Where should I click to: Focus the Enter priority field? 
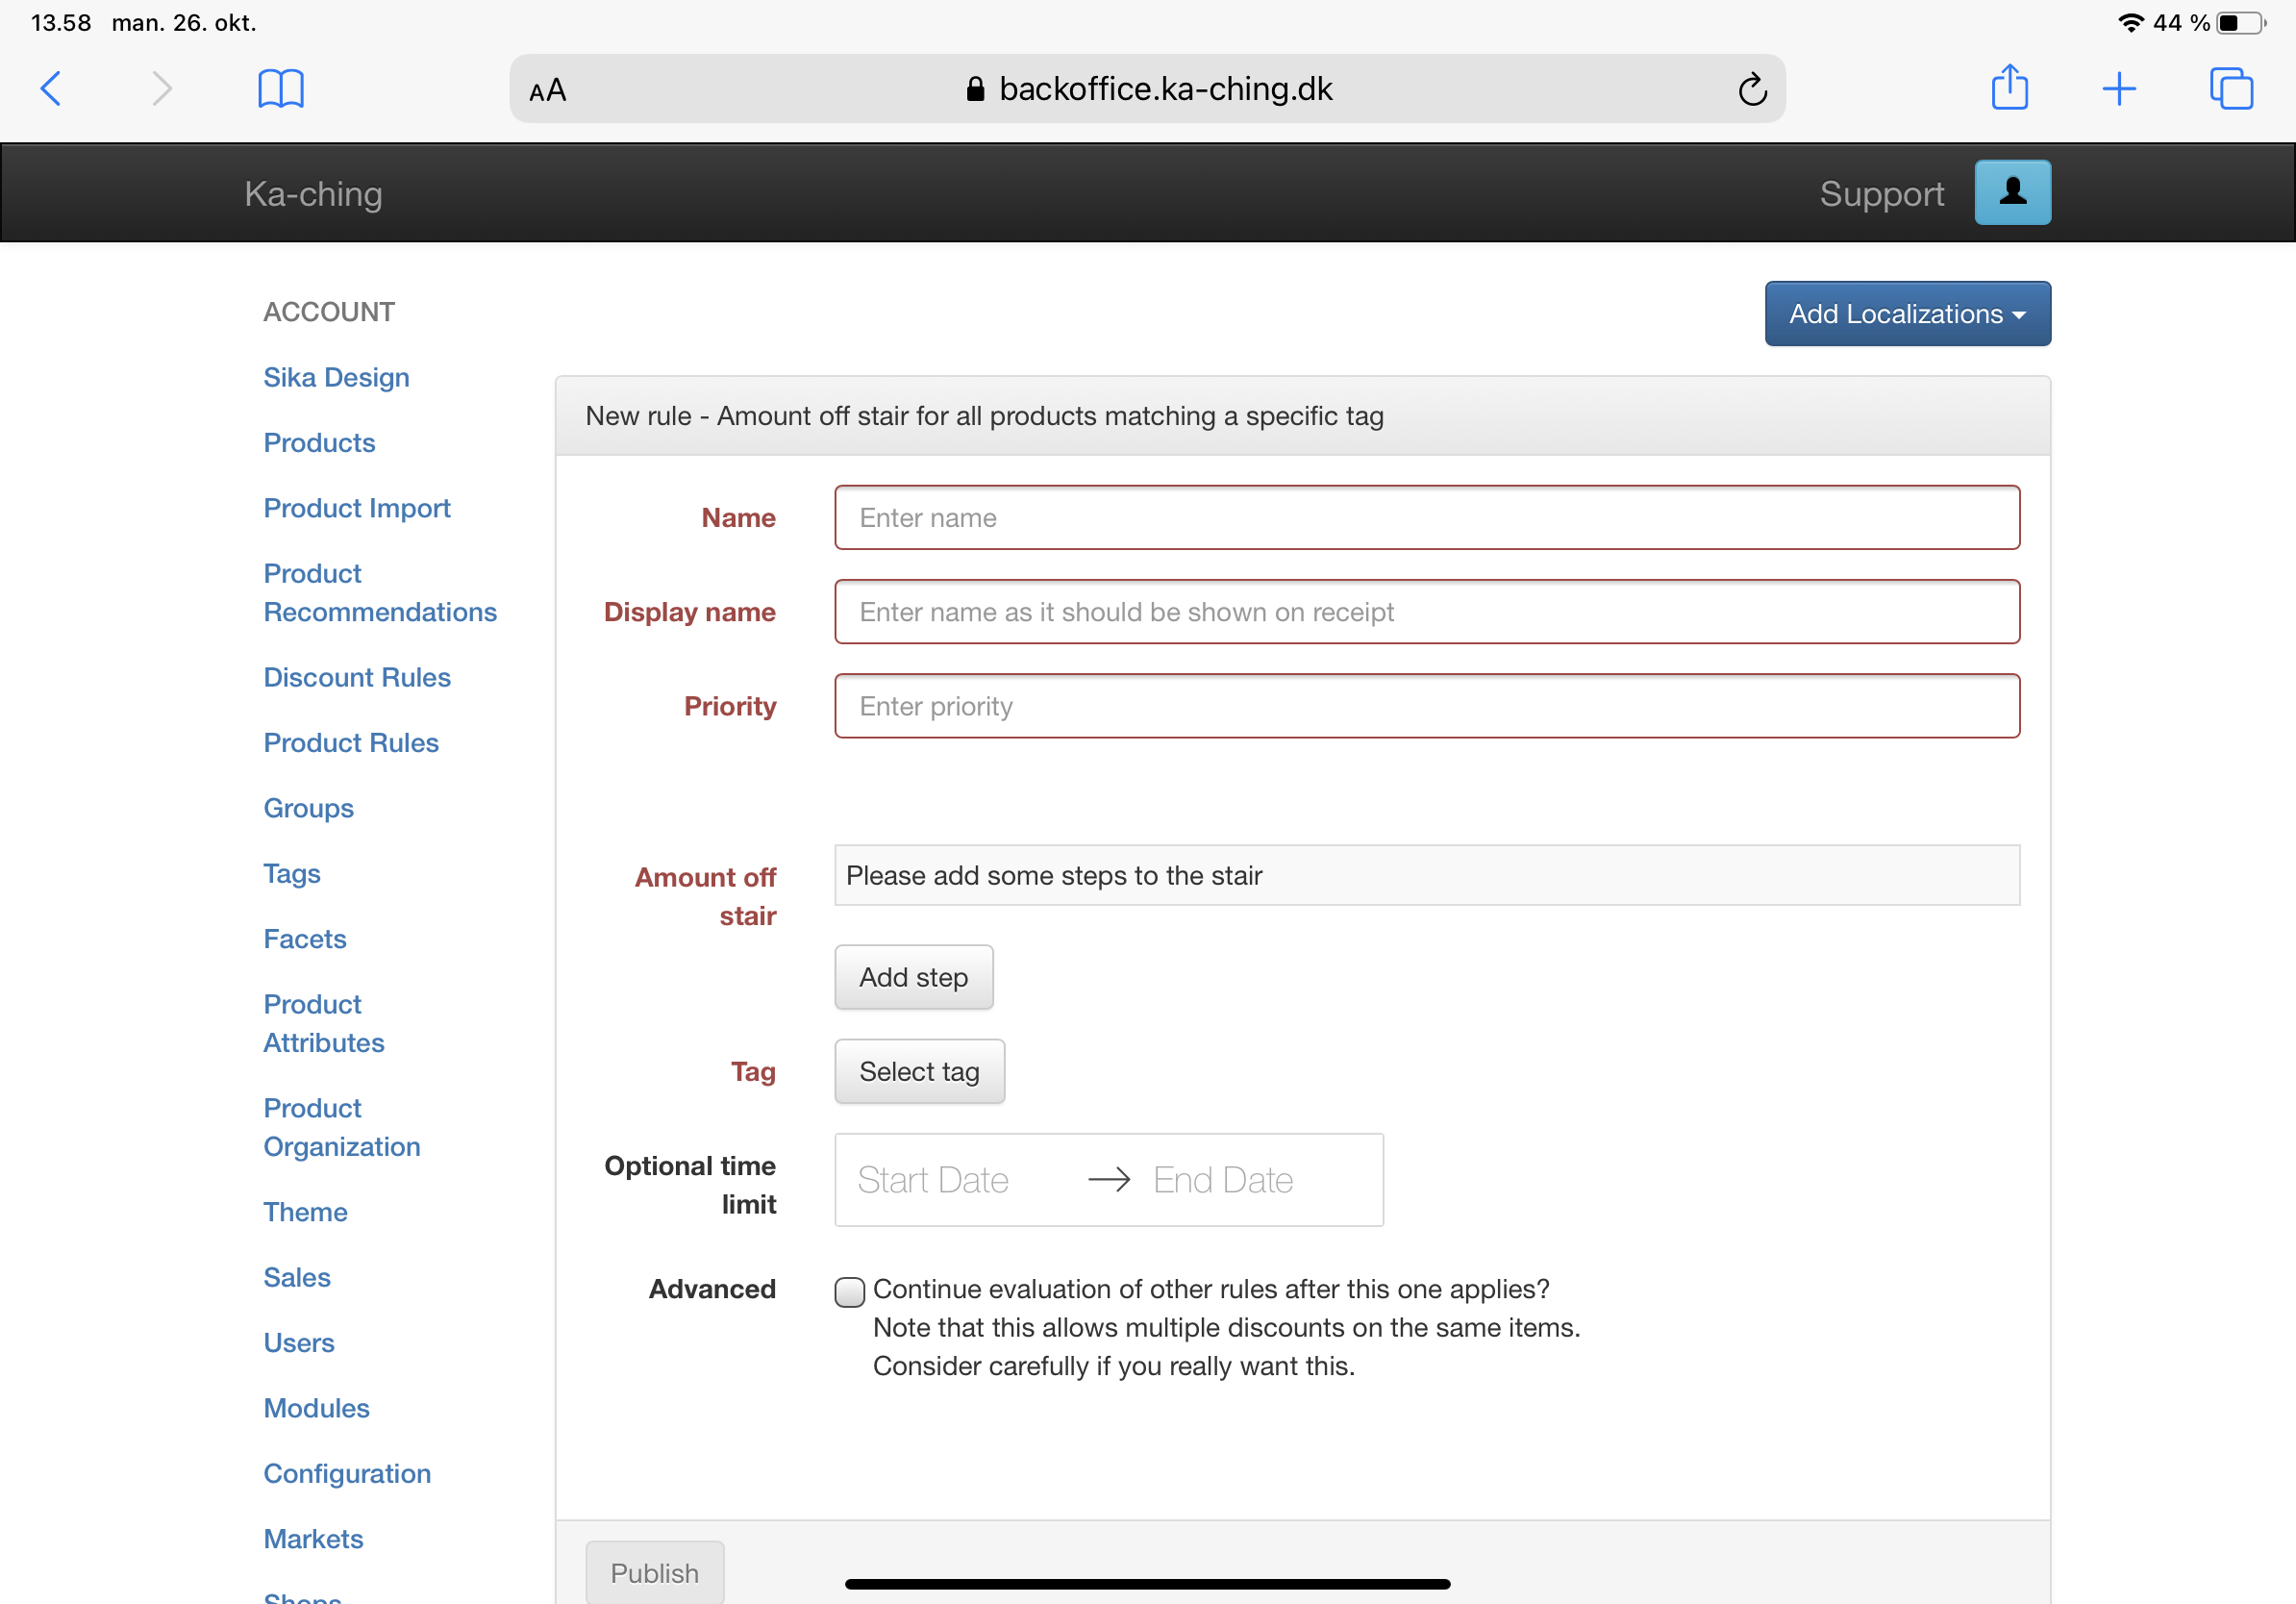click(1426, 706)
